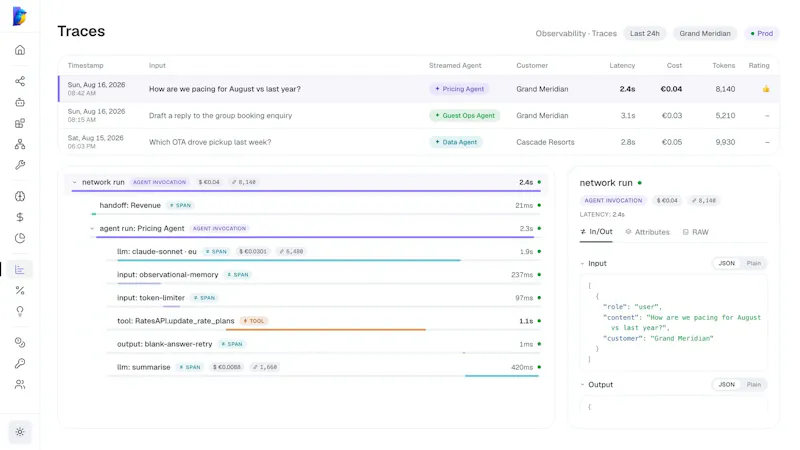Toggle the Prod environment pill

pyautogui.click(x=762, y=33)
